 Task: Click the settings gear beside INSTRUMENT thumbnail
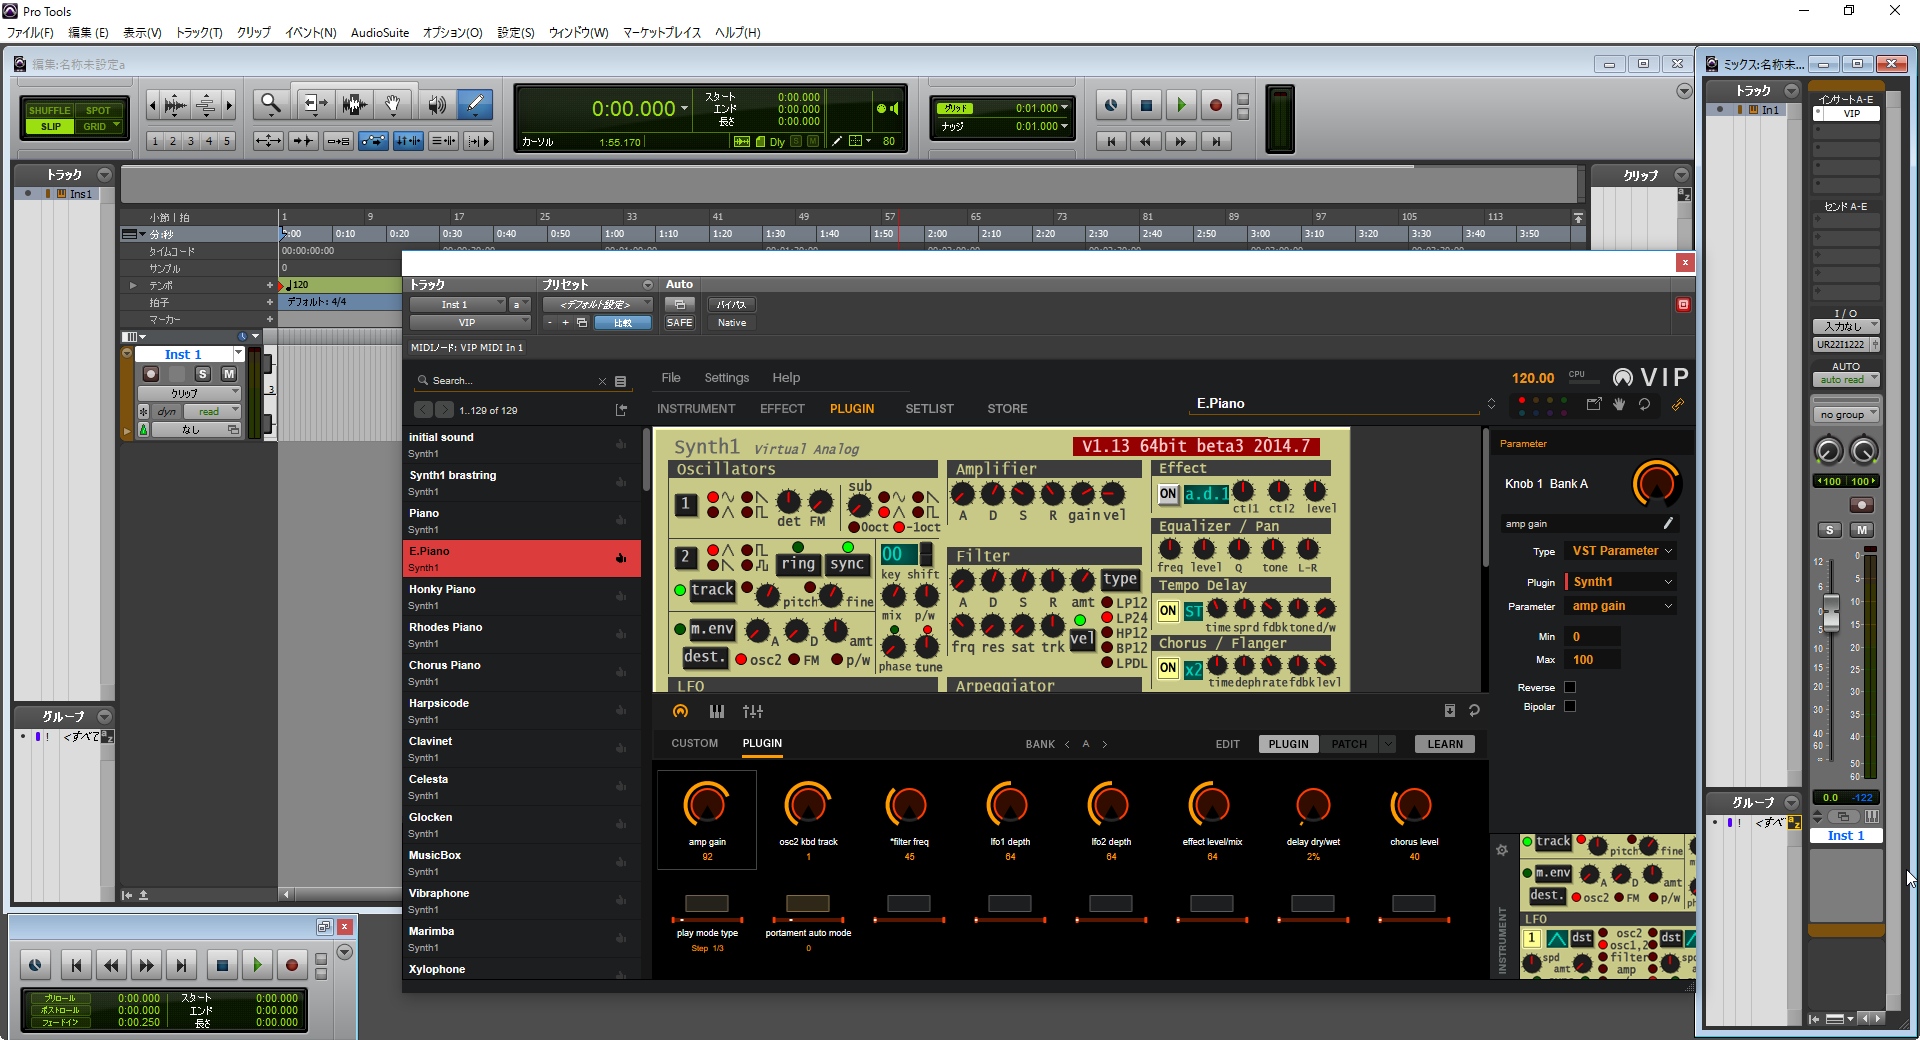click(1501, 850)
